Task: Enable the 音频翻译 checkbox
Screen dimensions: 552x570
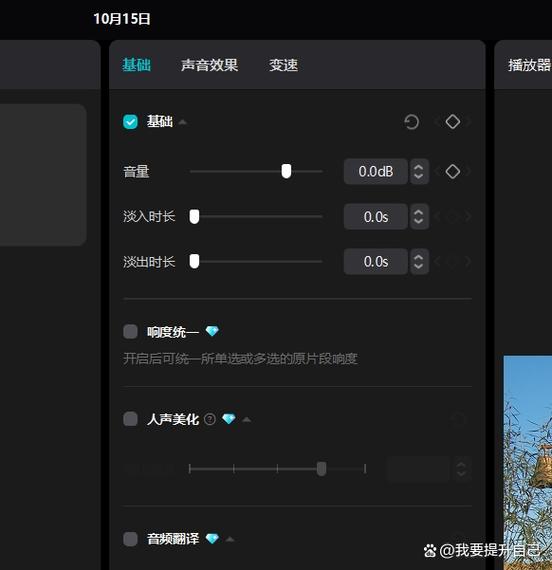Action: tap(130, 539)
